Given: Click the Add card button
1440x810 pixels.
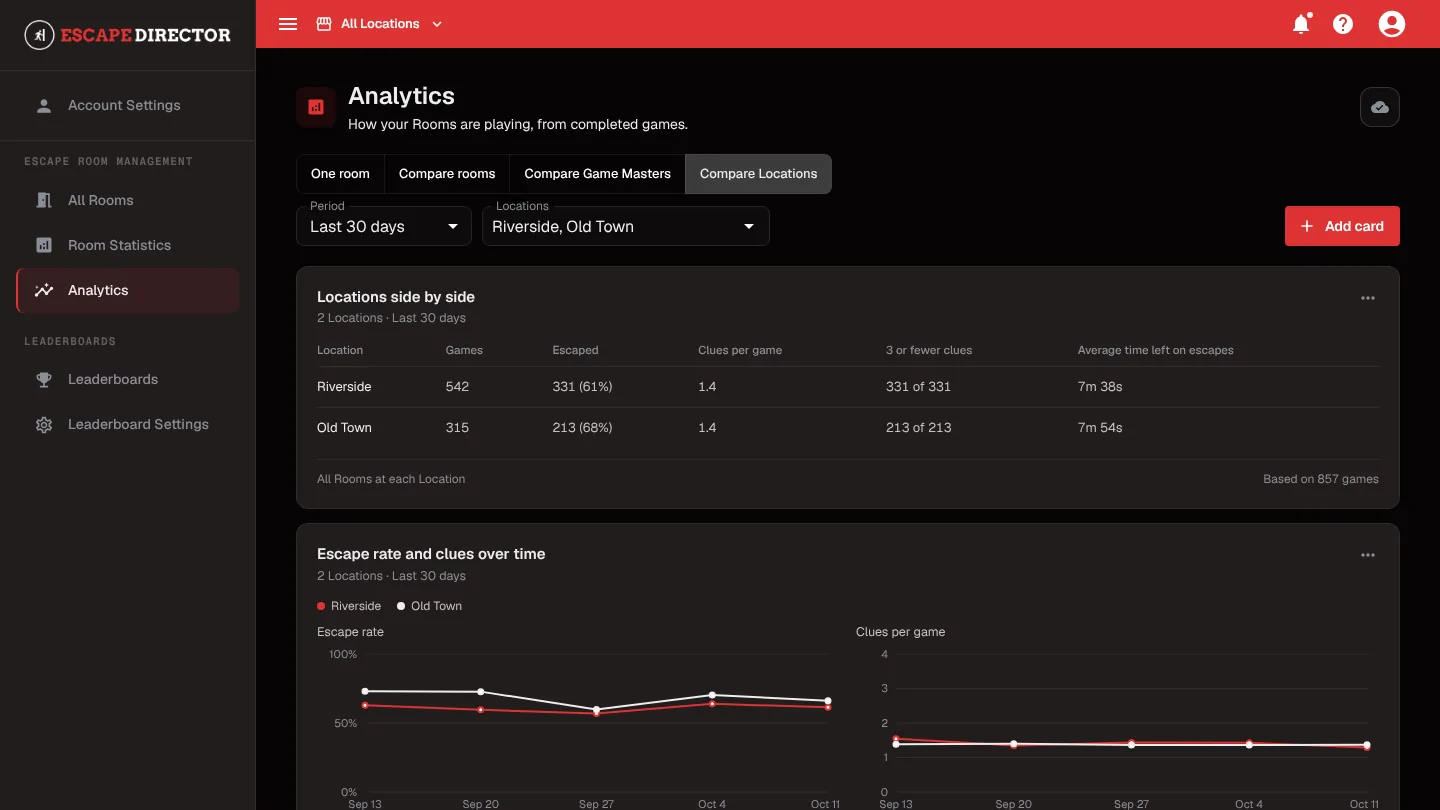Looking at the screenshot, I should click(x=1342, y=226).
